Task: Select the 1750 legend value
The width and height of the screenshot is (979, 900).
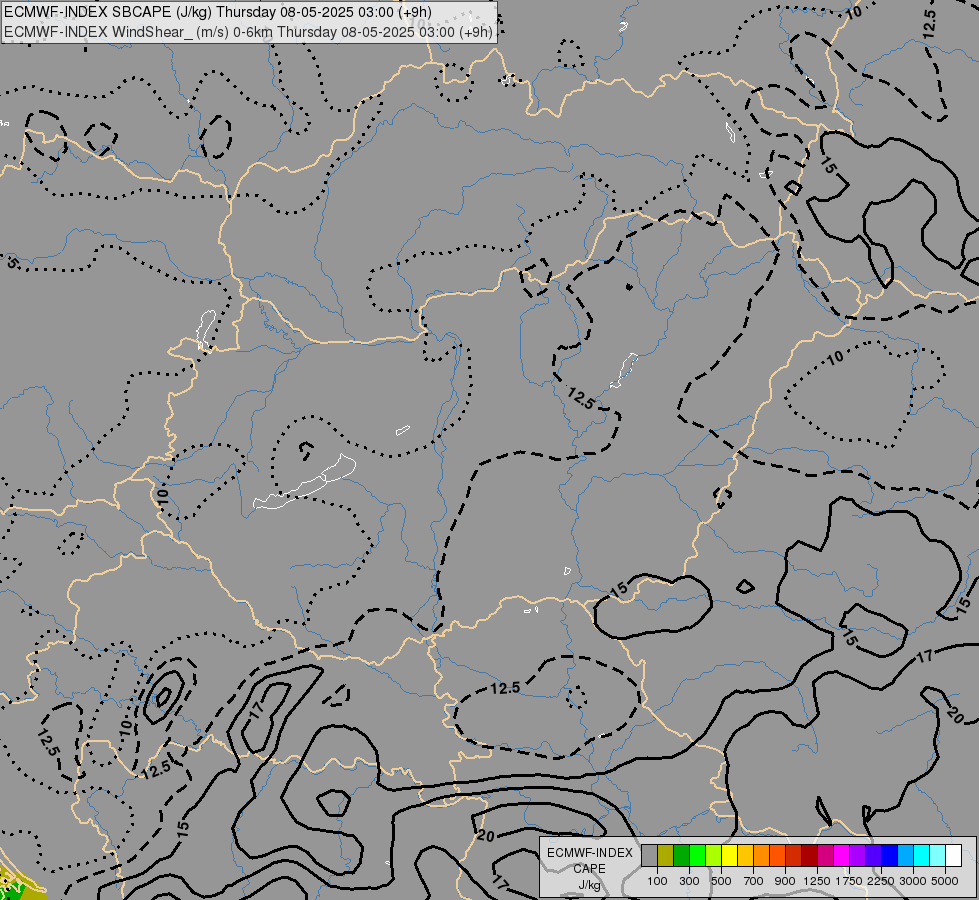Action: tap(849, 881)
